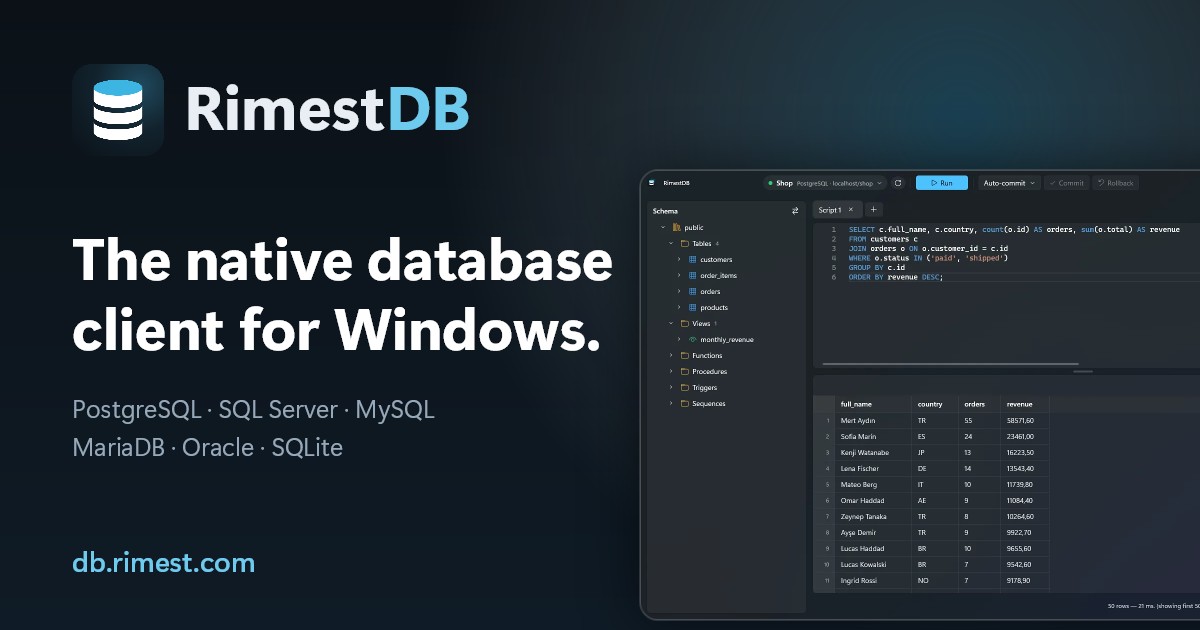The height and width of the screenshot is (630, 1200).
Task: Click the Tables folder icon
Action: [685, 243]
